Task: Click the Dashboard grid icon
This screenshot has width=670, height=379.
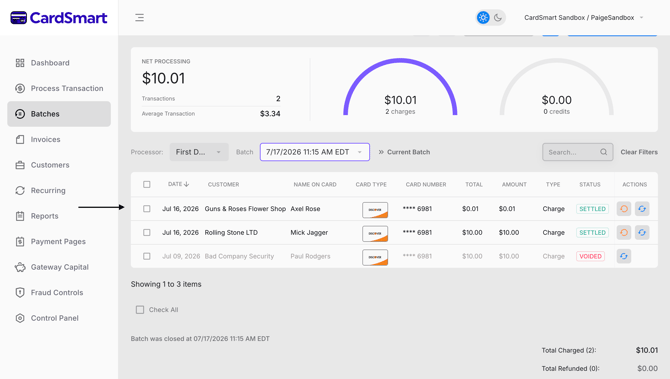Action: (20, 63)
